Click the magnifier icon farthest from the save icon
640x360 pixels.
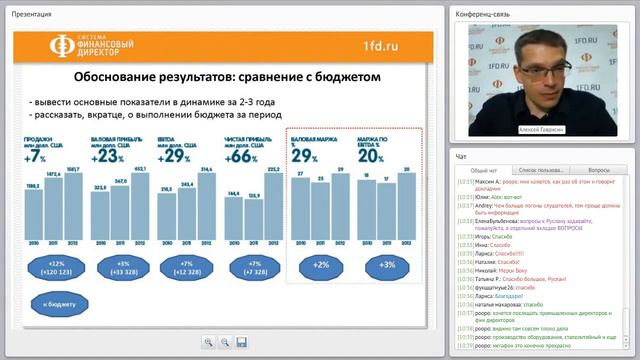tap(209, 342)
